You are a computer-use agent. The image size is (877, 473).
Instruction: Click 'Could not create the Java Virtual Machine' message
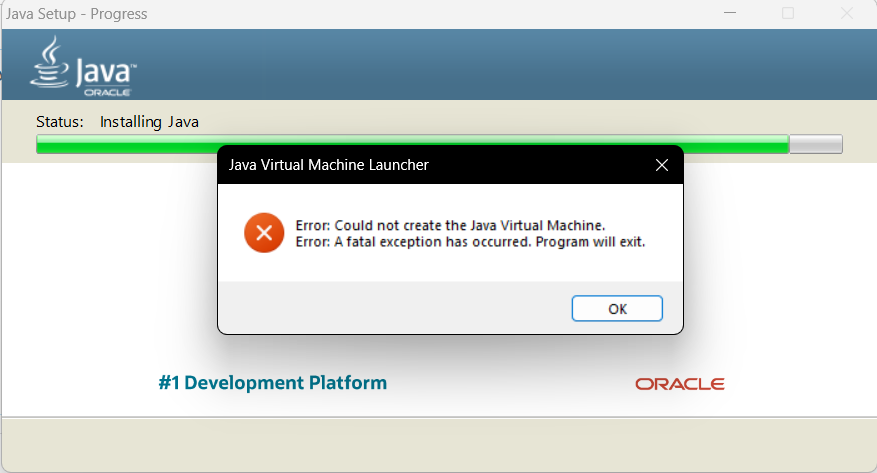coord(450,225)
